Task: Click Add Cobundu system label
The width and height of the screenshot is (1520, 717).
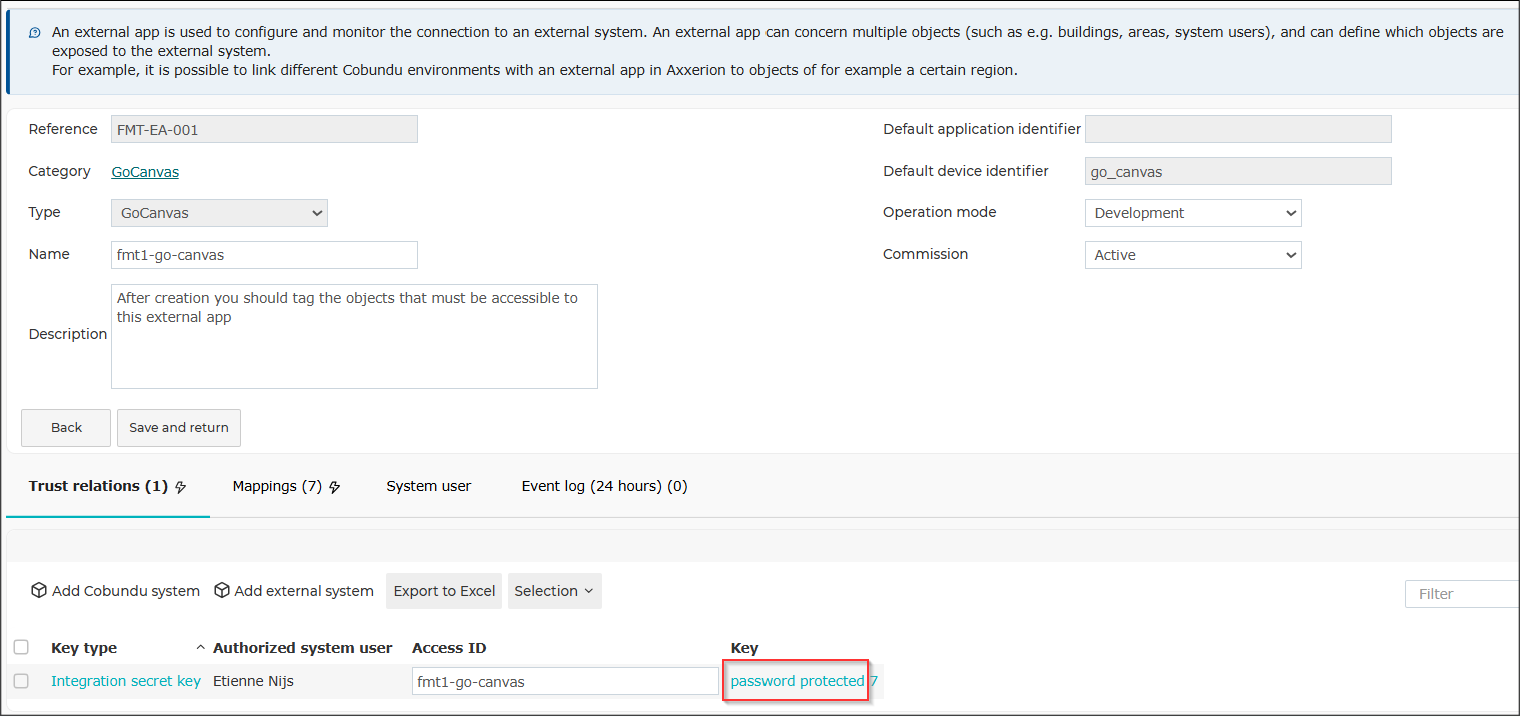Action: pyautogui.click(x=126, y=591)
